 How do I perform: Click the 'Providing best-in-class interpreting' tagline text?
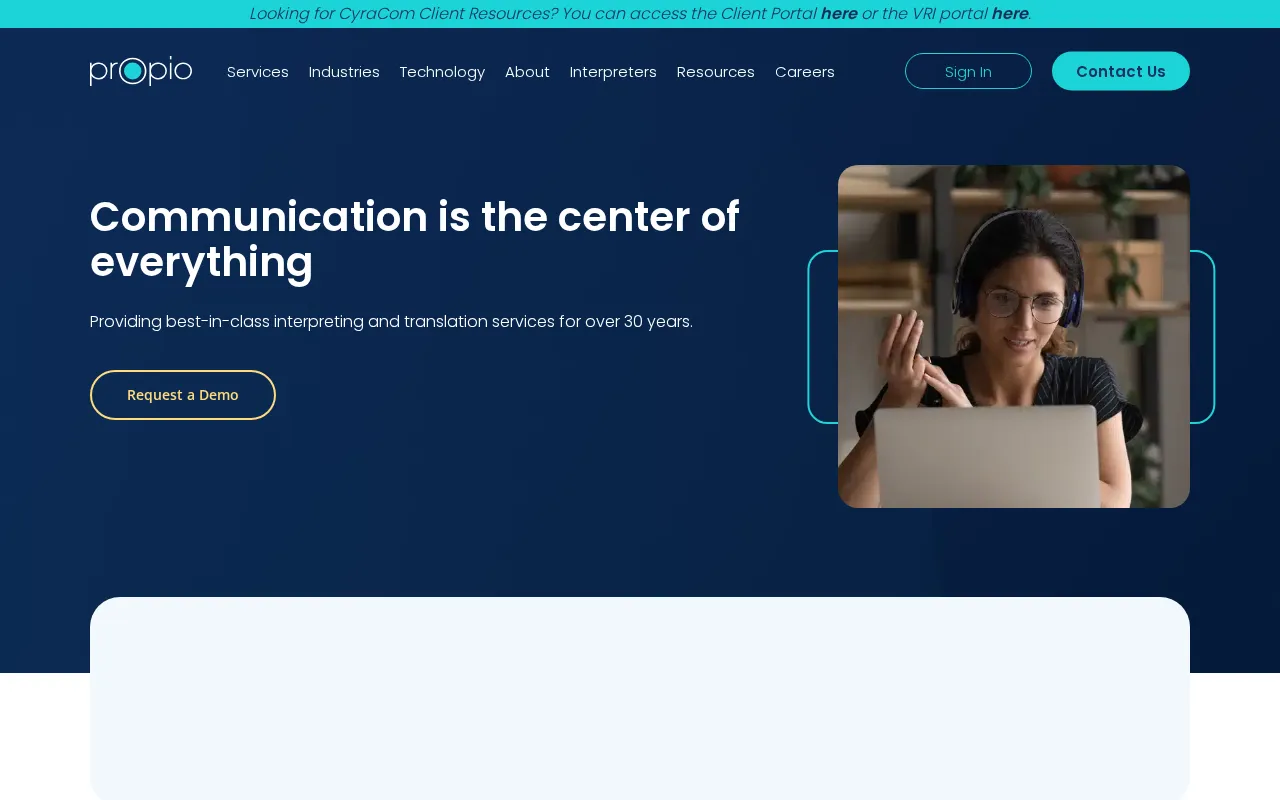click(391, 322)
